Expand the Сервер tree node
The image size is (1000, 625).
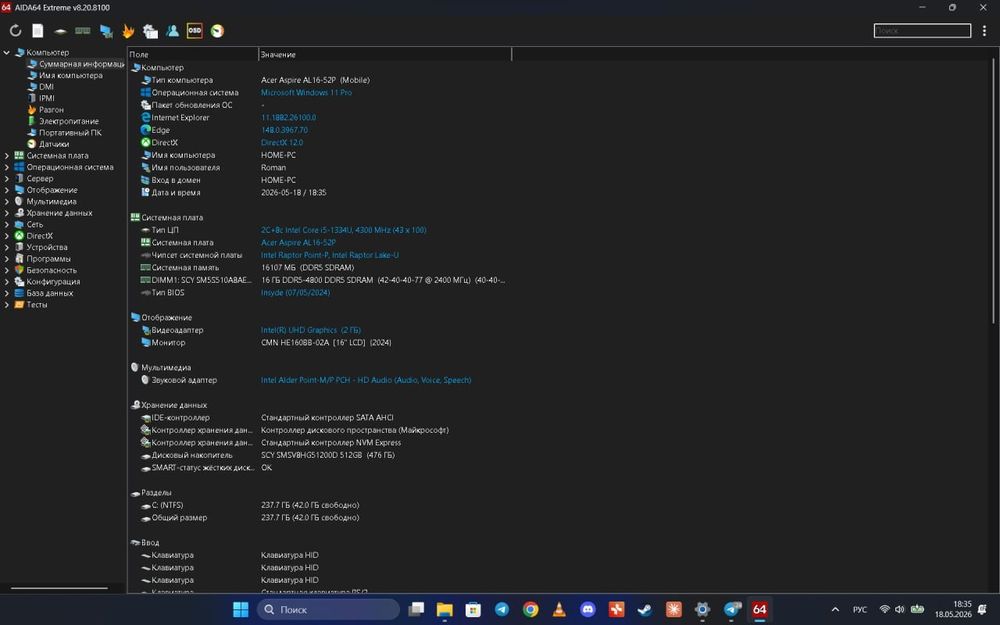6,179
